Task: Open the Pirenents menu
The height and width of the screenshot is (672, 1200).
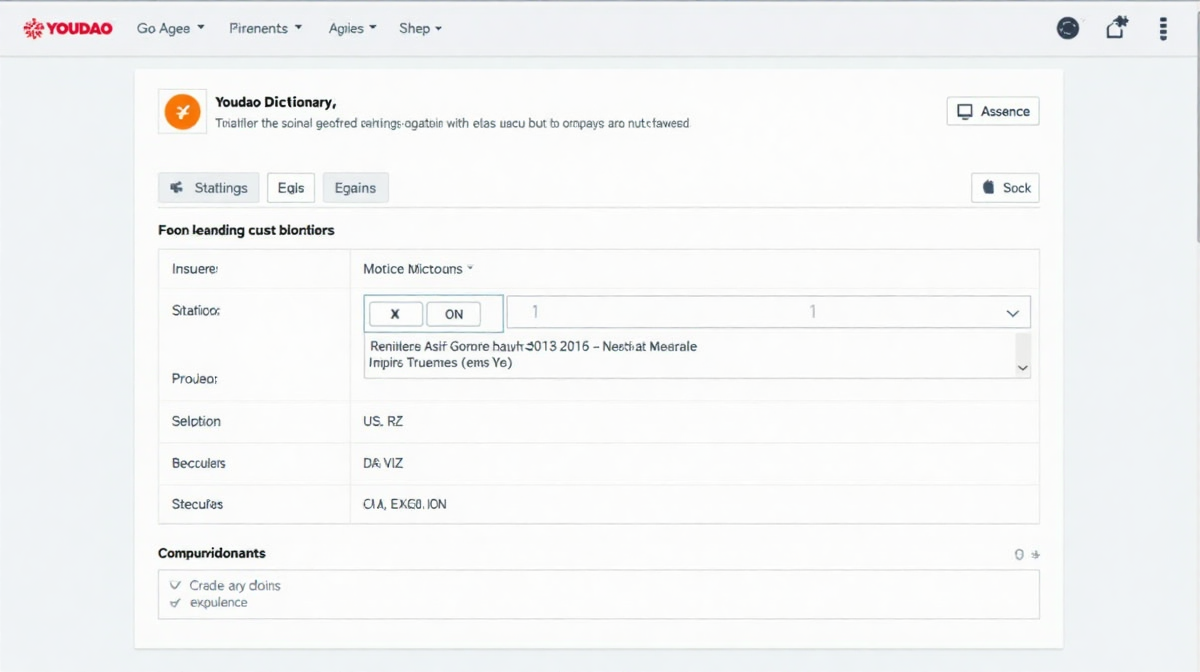Action: coord(265,28)
